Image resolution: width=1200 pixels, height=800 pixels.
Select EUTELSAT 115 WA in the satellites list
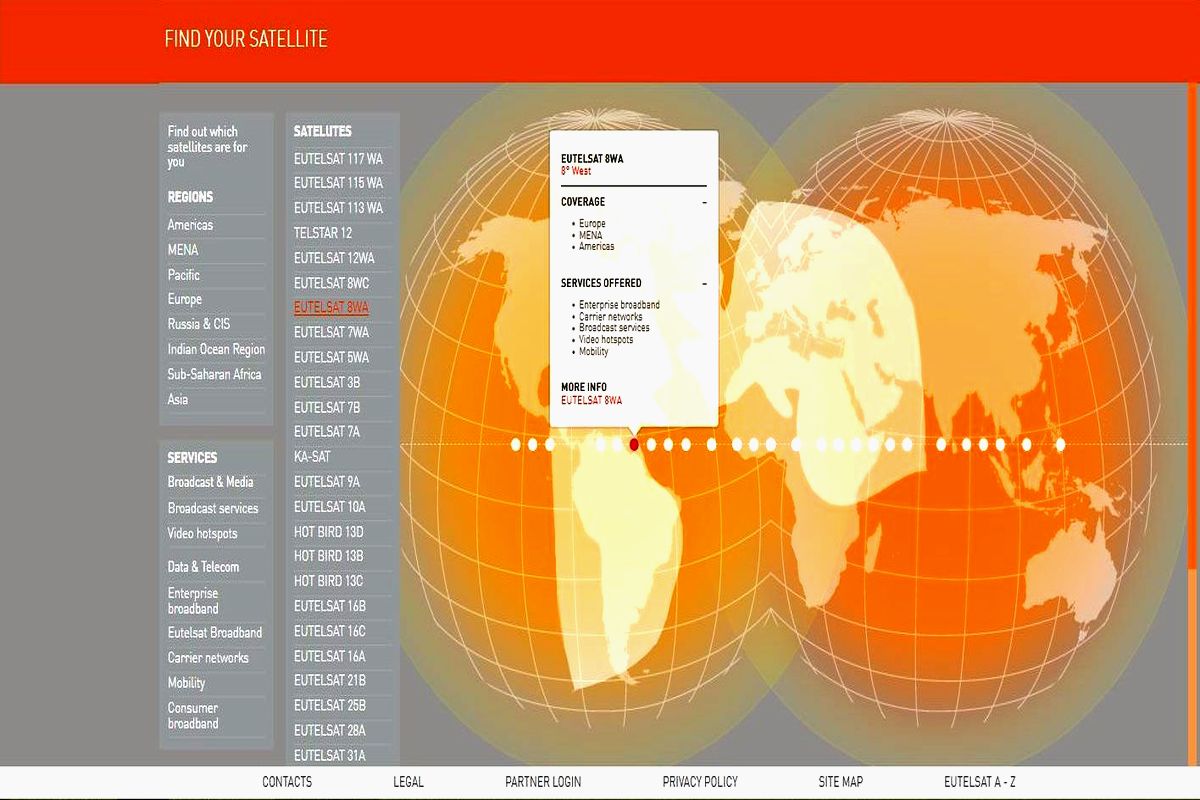(x=338, y=183)
